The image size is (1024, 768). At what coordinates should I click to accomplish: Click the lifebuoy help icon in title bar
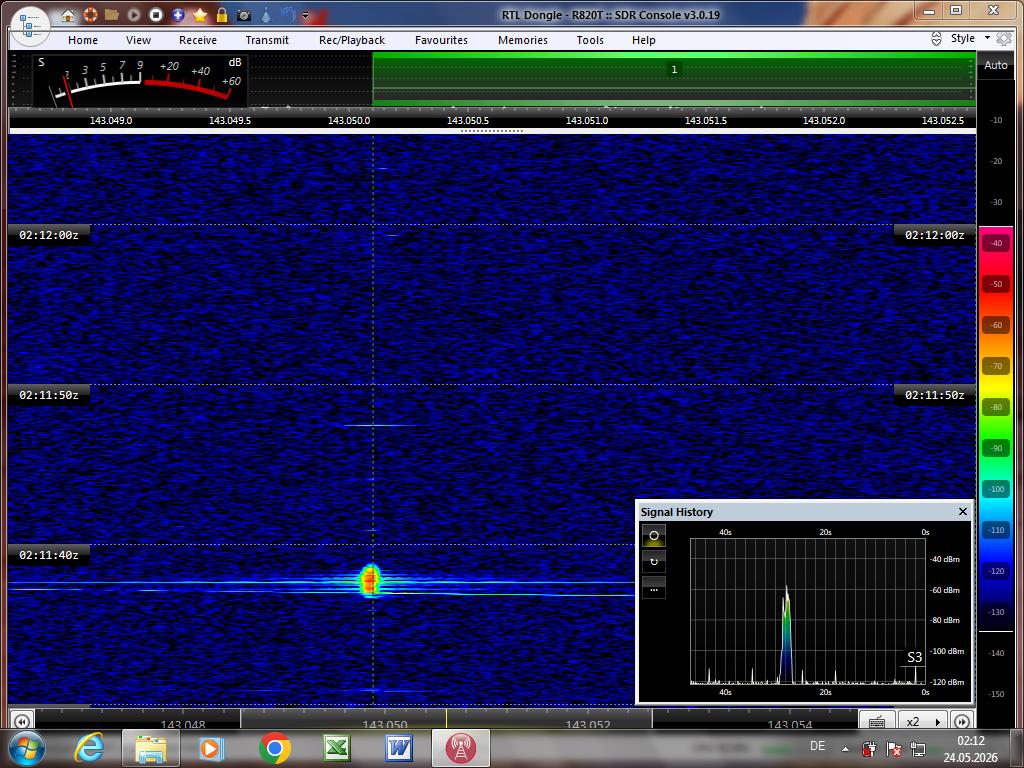coord(90,15)
